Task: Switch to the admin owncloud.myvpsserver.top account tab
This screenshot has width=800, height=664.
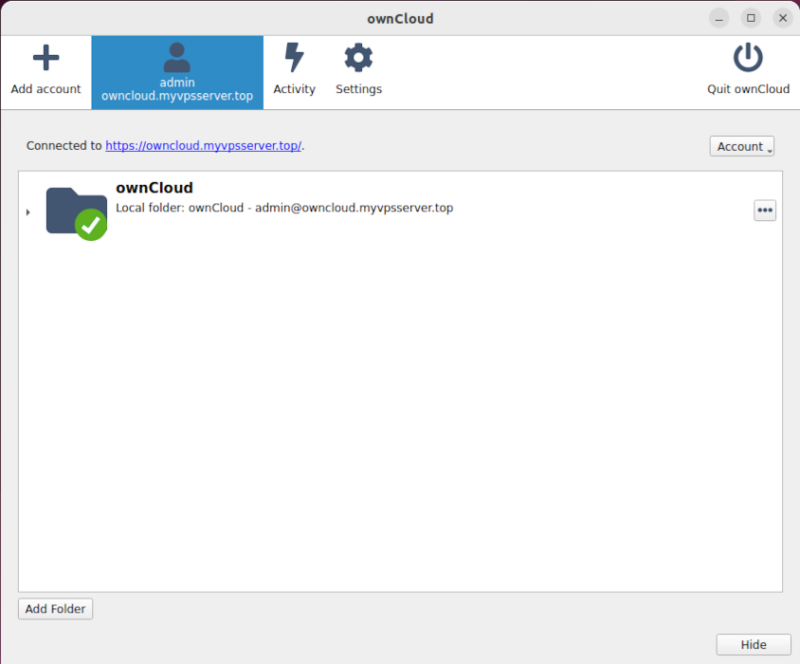Action: 177,72
